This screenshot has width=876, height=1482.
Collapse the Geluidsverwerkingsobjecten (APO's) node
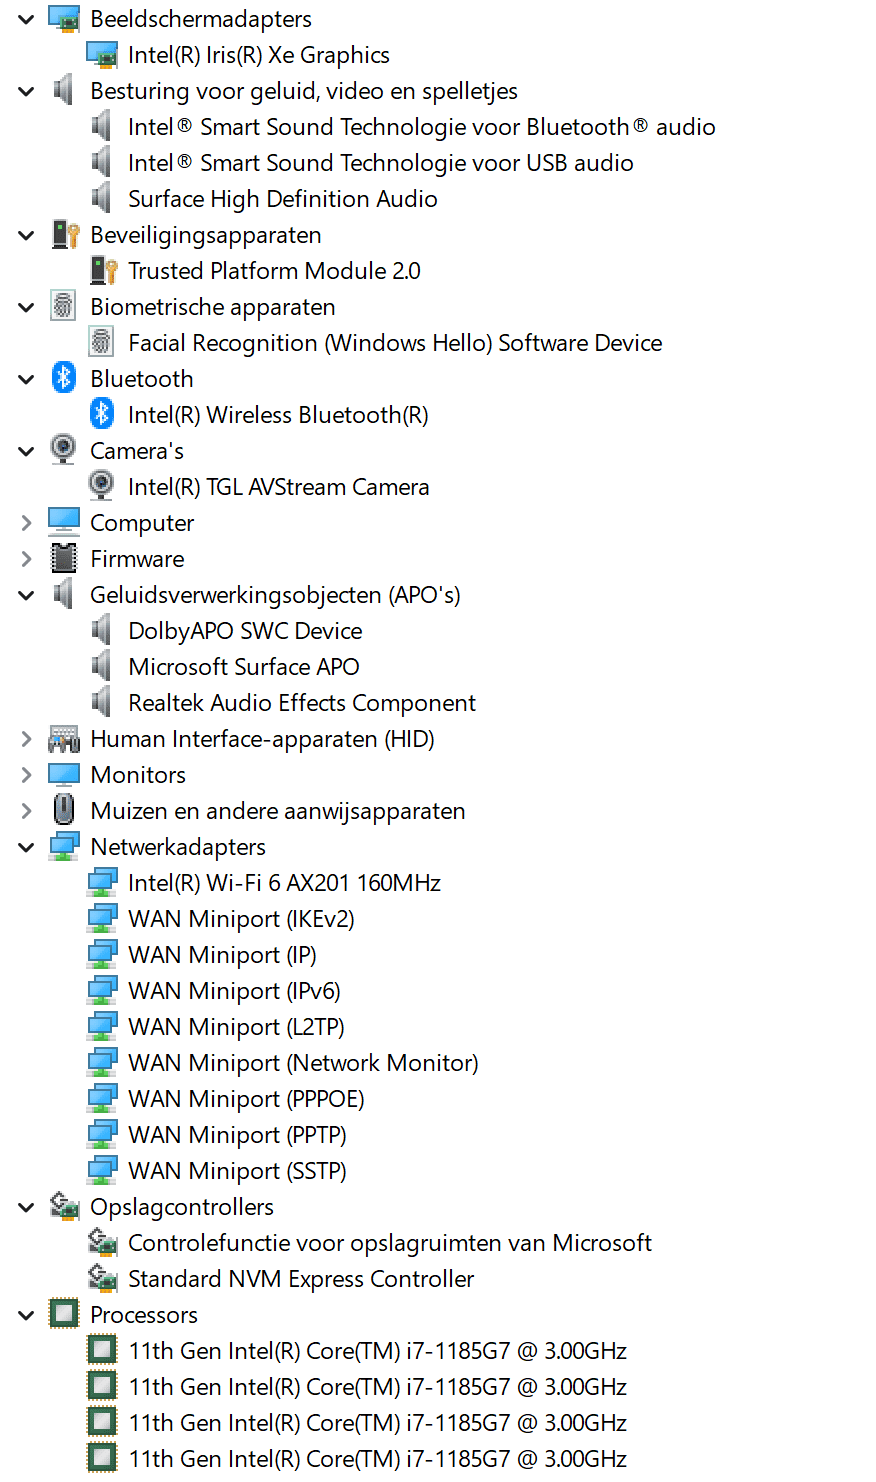click(x=27, y=595)
